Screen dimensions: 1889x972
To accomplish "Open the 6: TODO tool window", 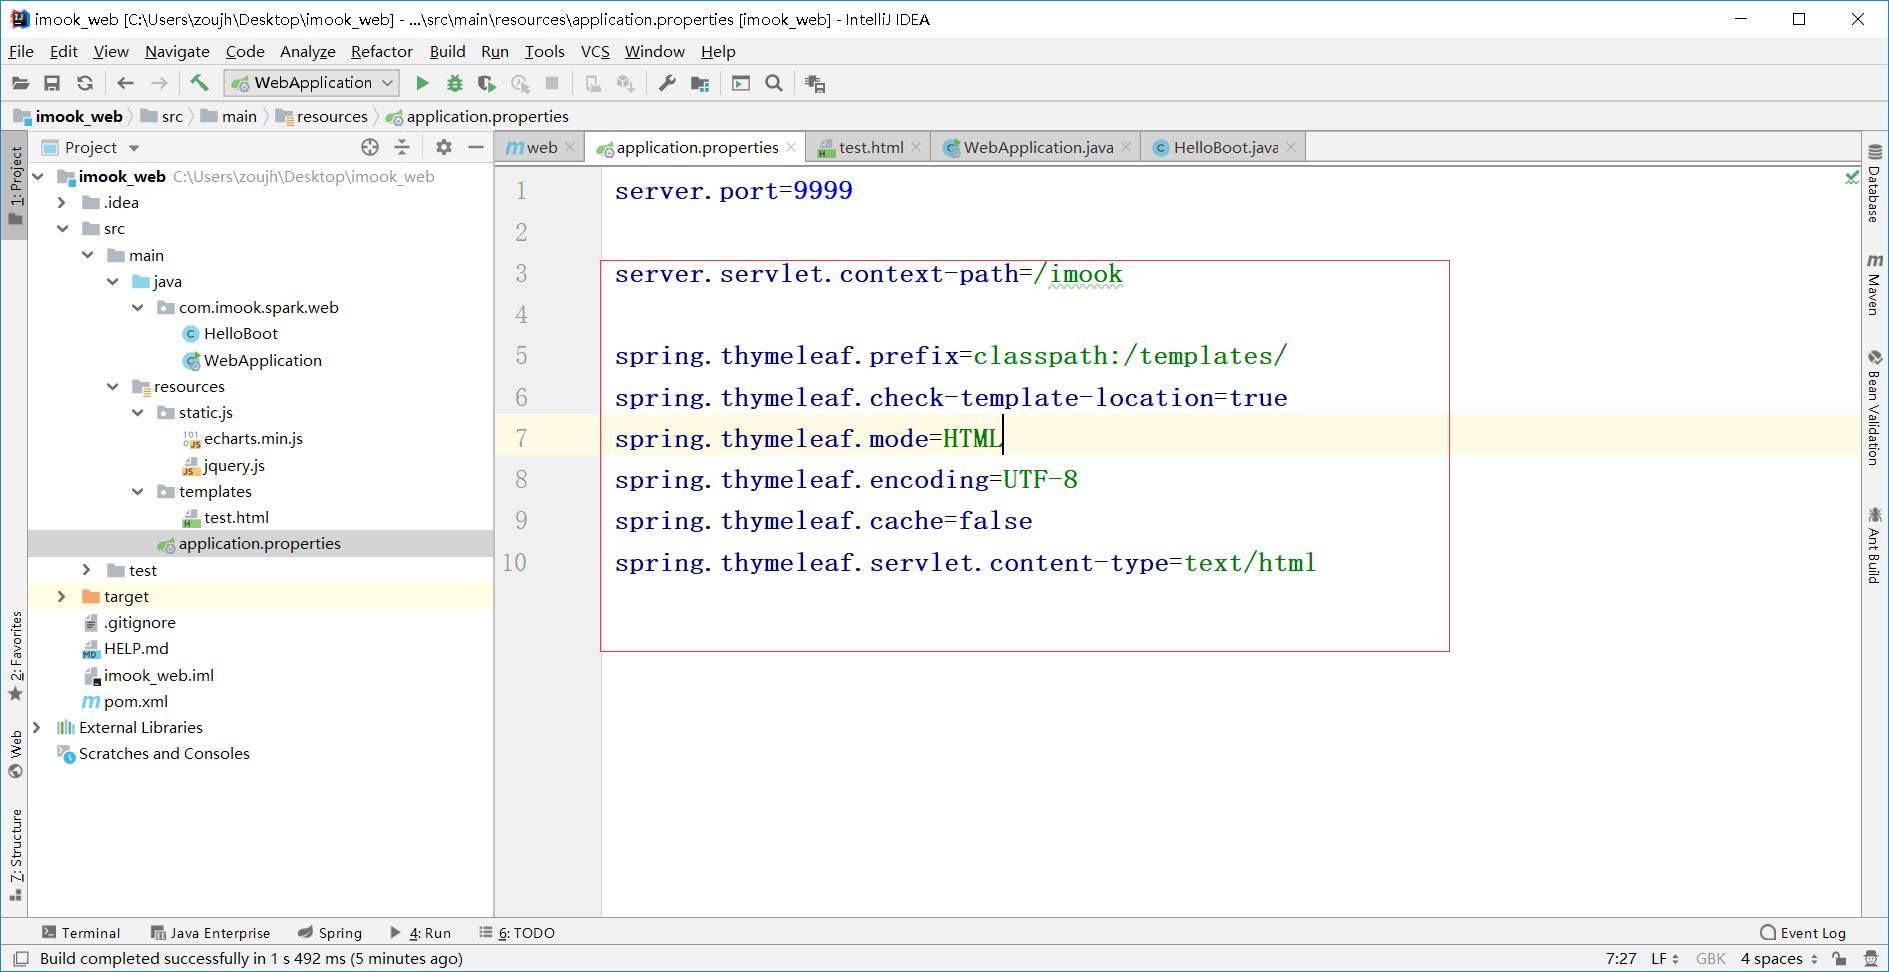I will (517, 933).
